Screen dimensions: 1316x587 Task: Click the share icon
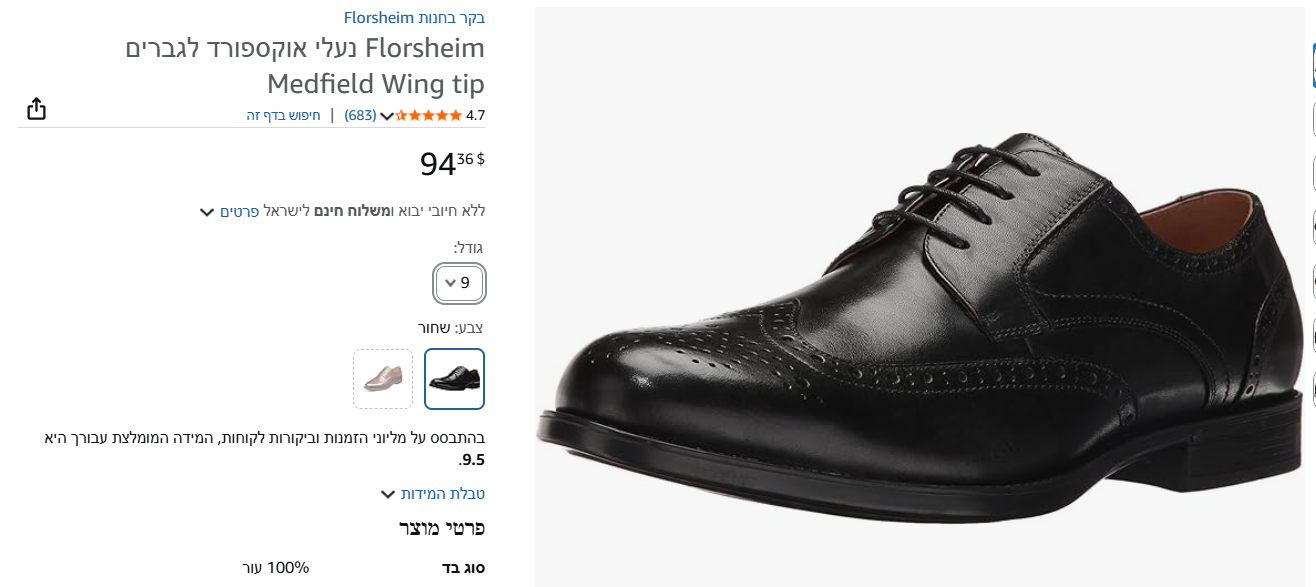(36, 109)
